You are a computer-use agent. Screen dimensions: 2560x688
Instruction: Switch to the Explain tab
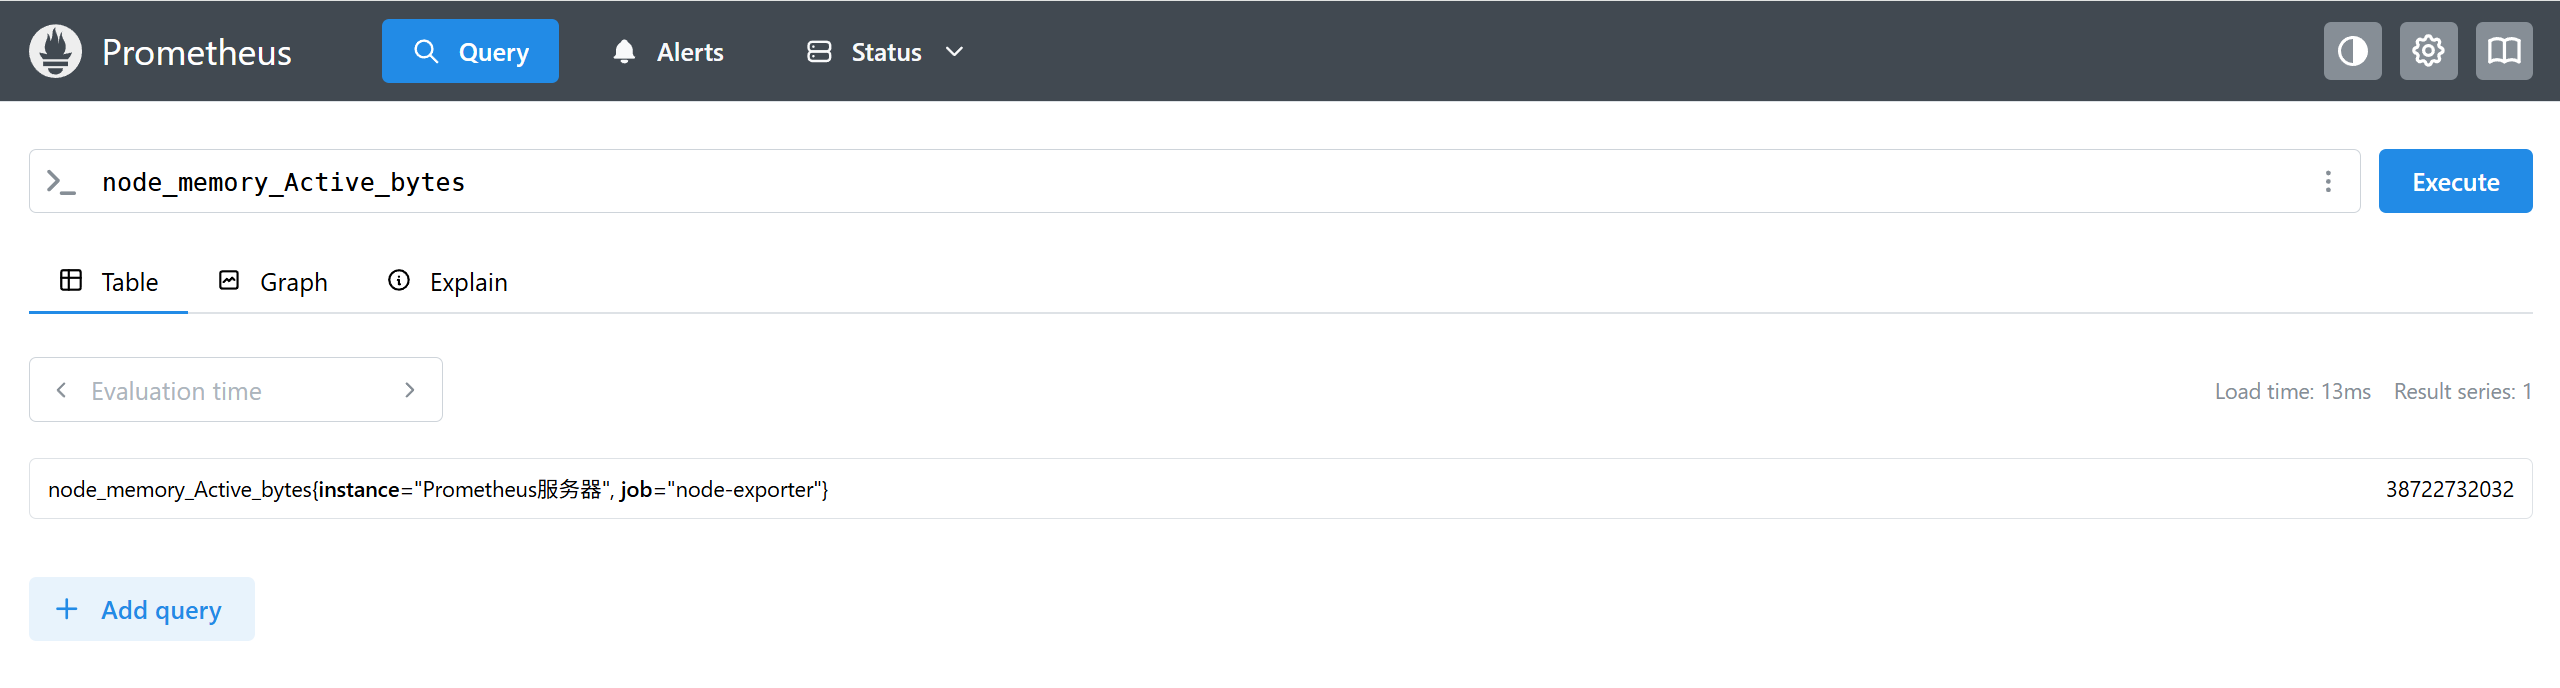click(x=448, y=282)
